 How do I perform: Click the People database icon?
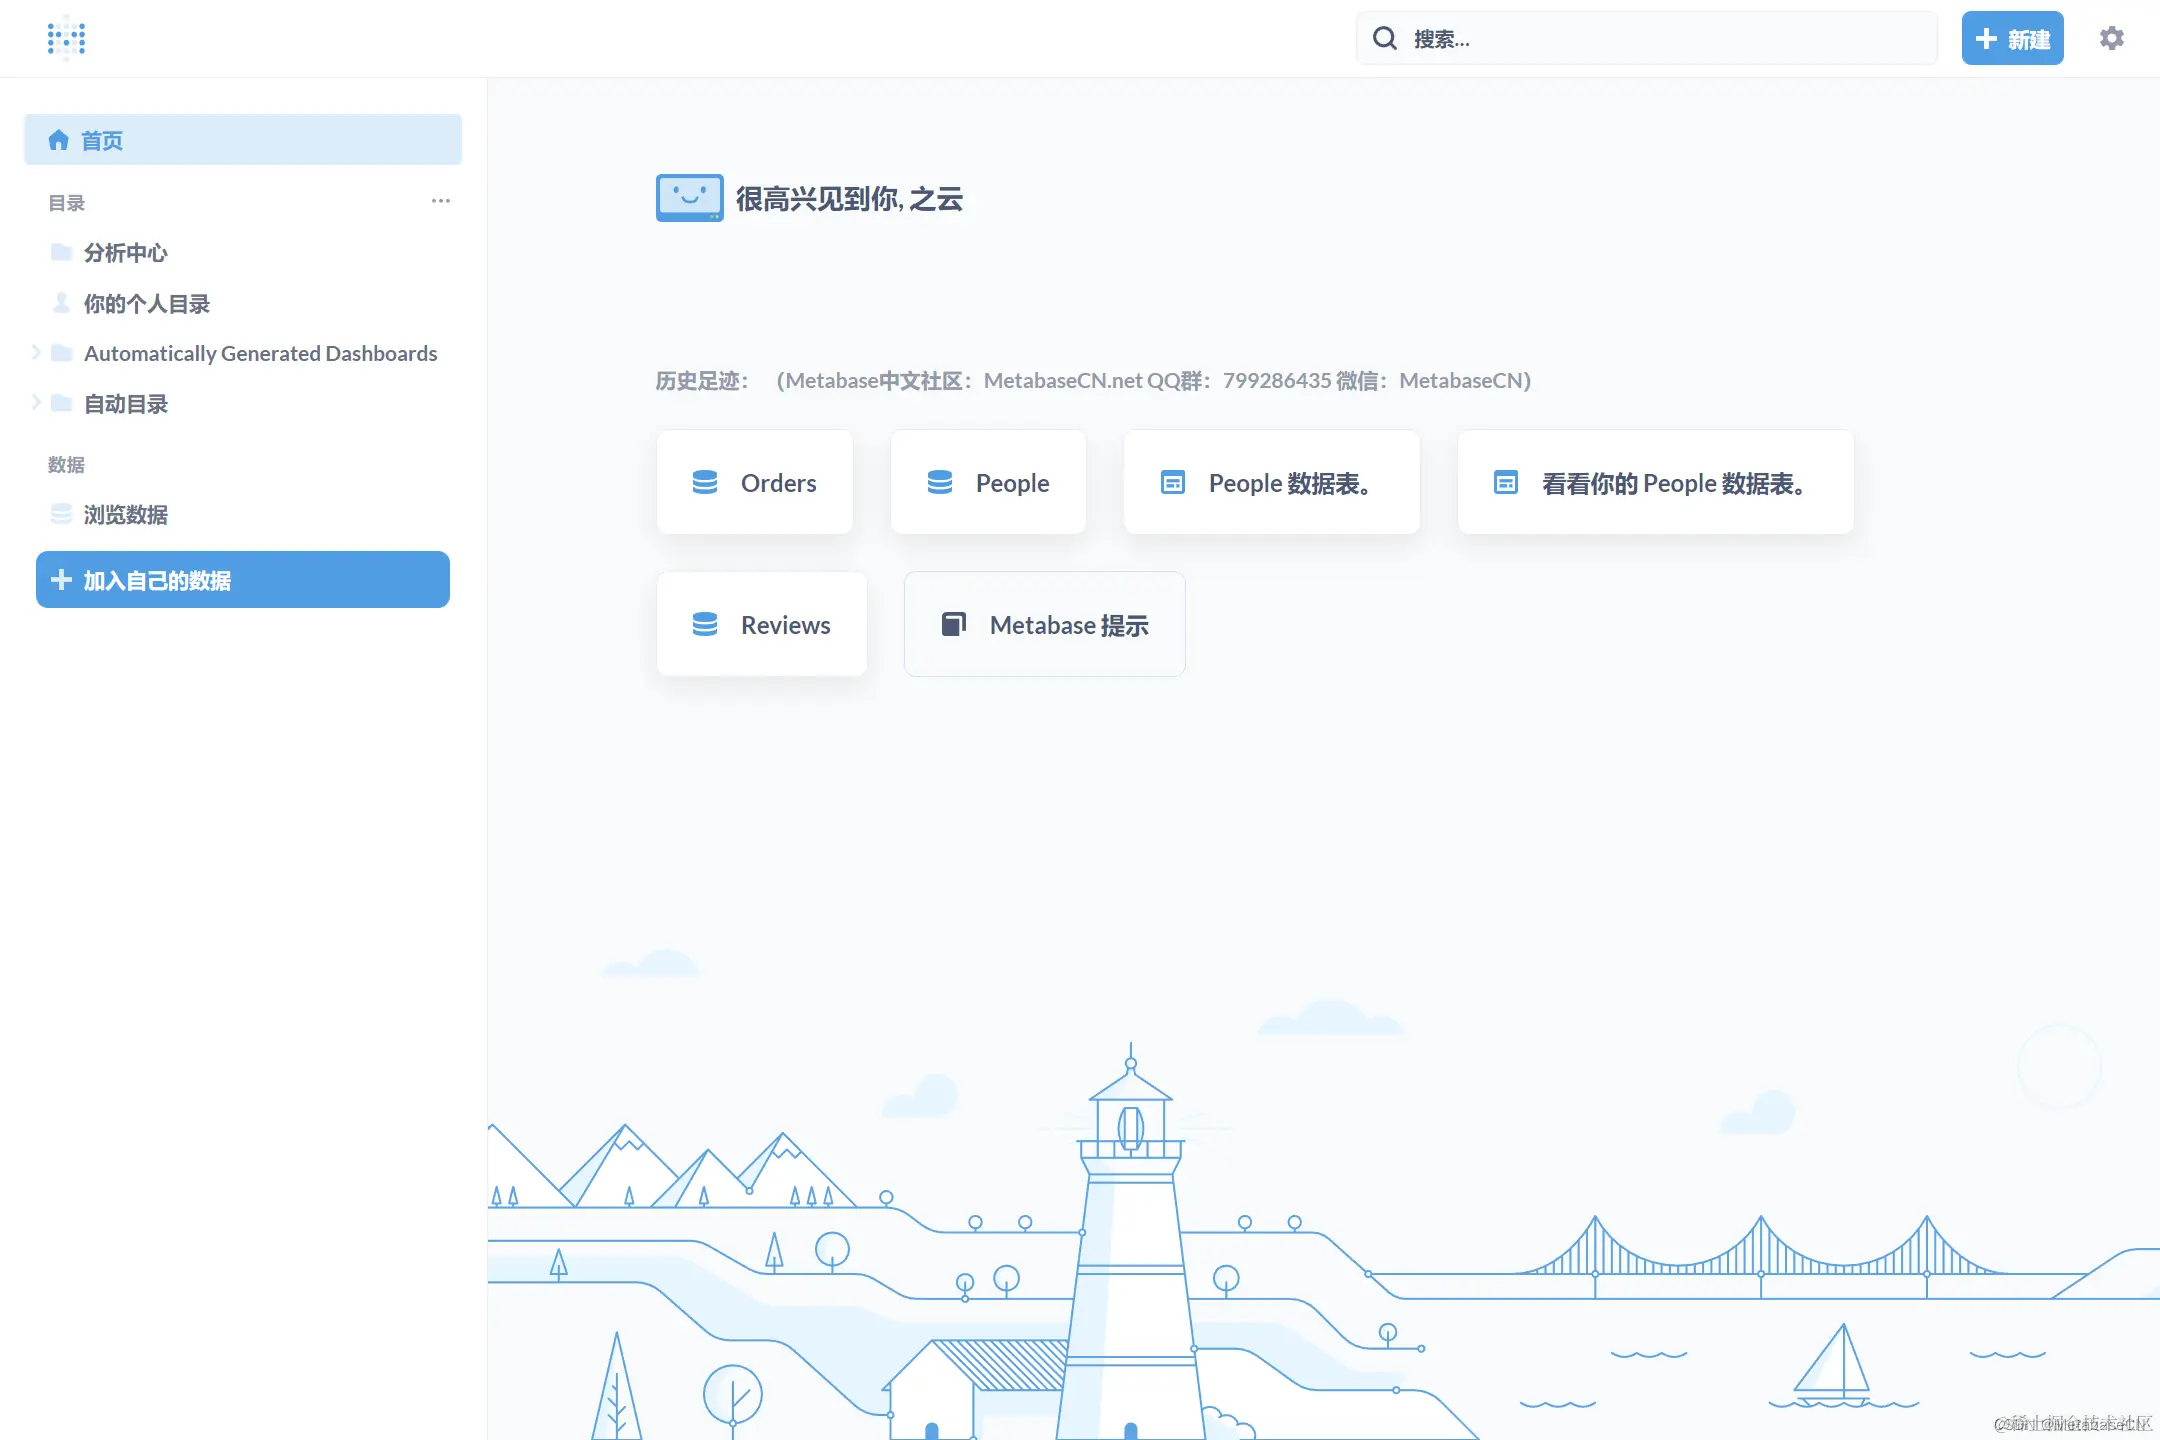(939, 483)
